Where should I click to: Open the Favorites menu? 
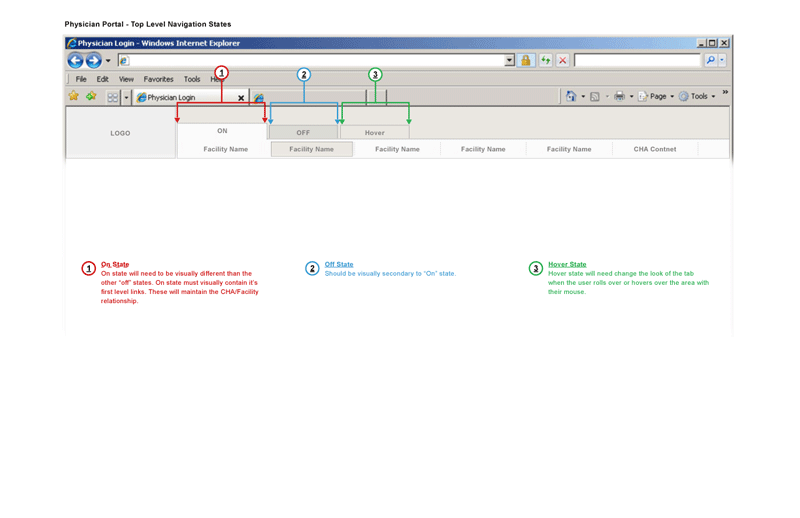(158, 79)
